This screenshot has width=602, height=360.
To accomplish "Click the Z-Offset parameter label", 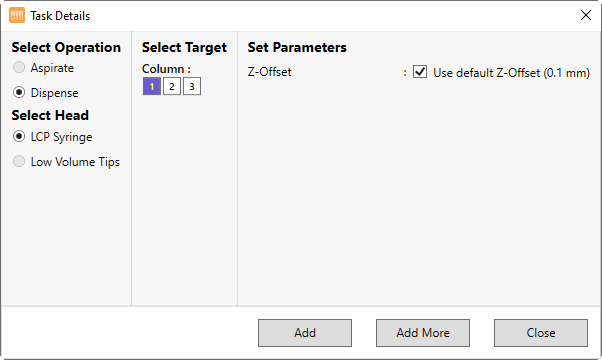I will [x=270, y=72].
